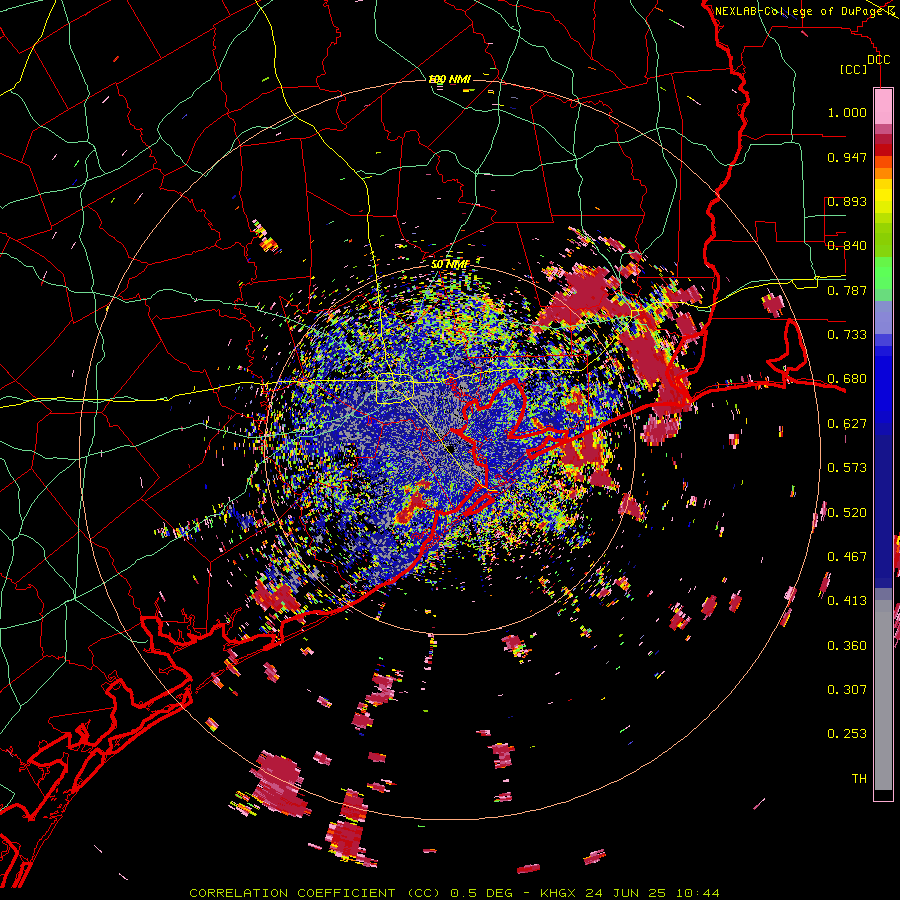This screenshot has height=900, width=900.
Task: Pick the bright green swatch on the color bar
Action: [x=883, y=273]
